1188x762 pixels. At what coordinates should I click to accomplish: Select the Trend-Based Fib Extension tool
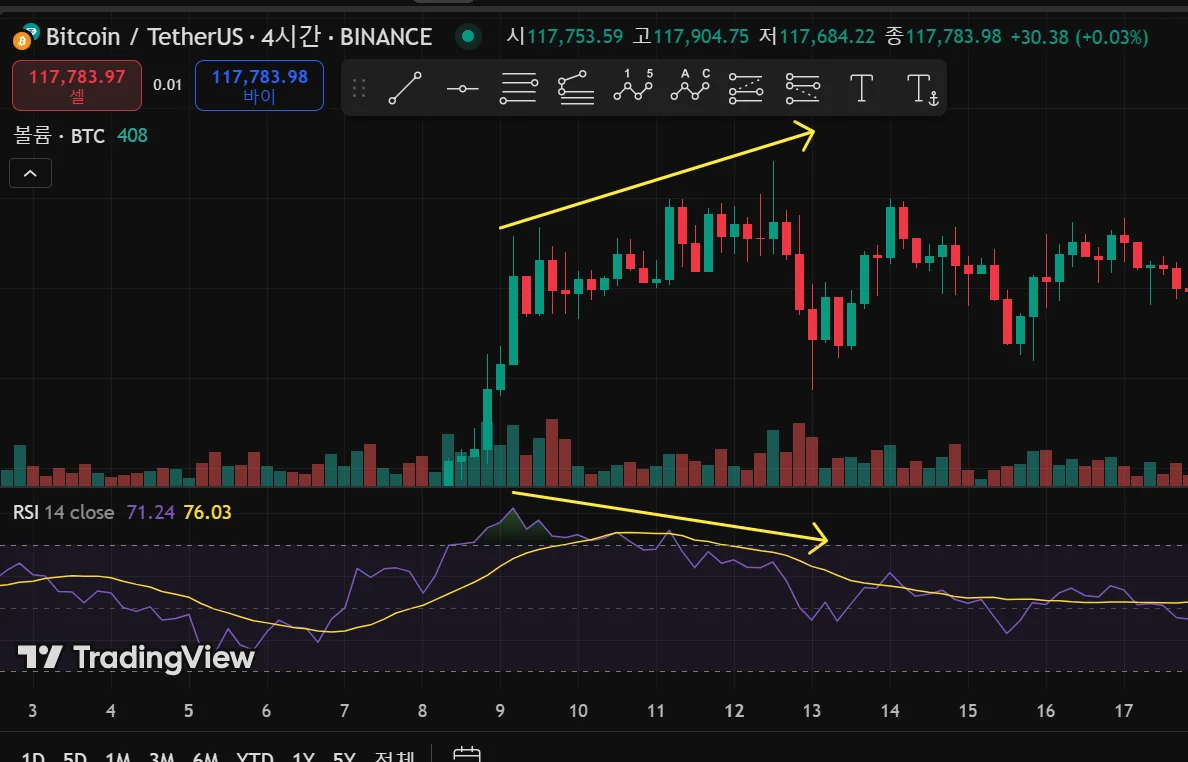click(575, 88)
